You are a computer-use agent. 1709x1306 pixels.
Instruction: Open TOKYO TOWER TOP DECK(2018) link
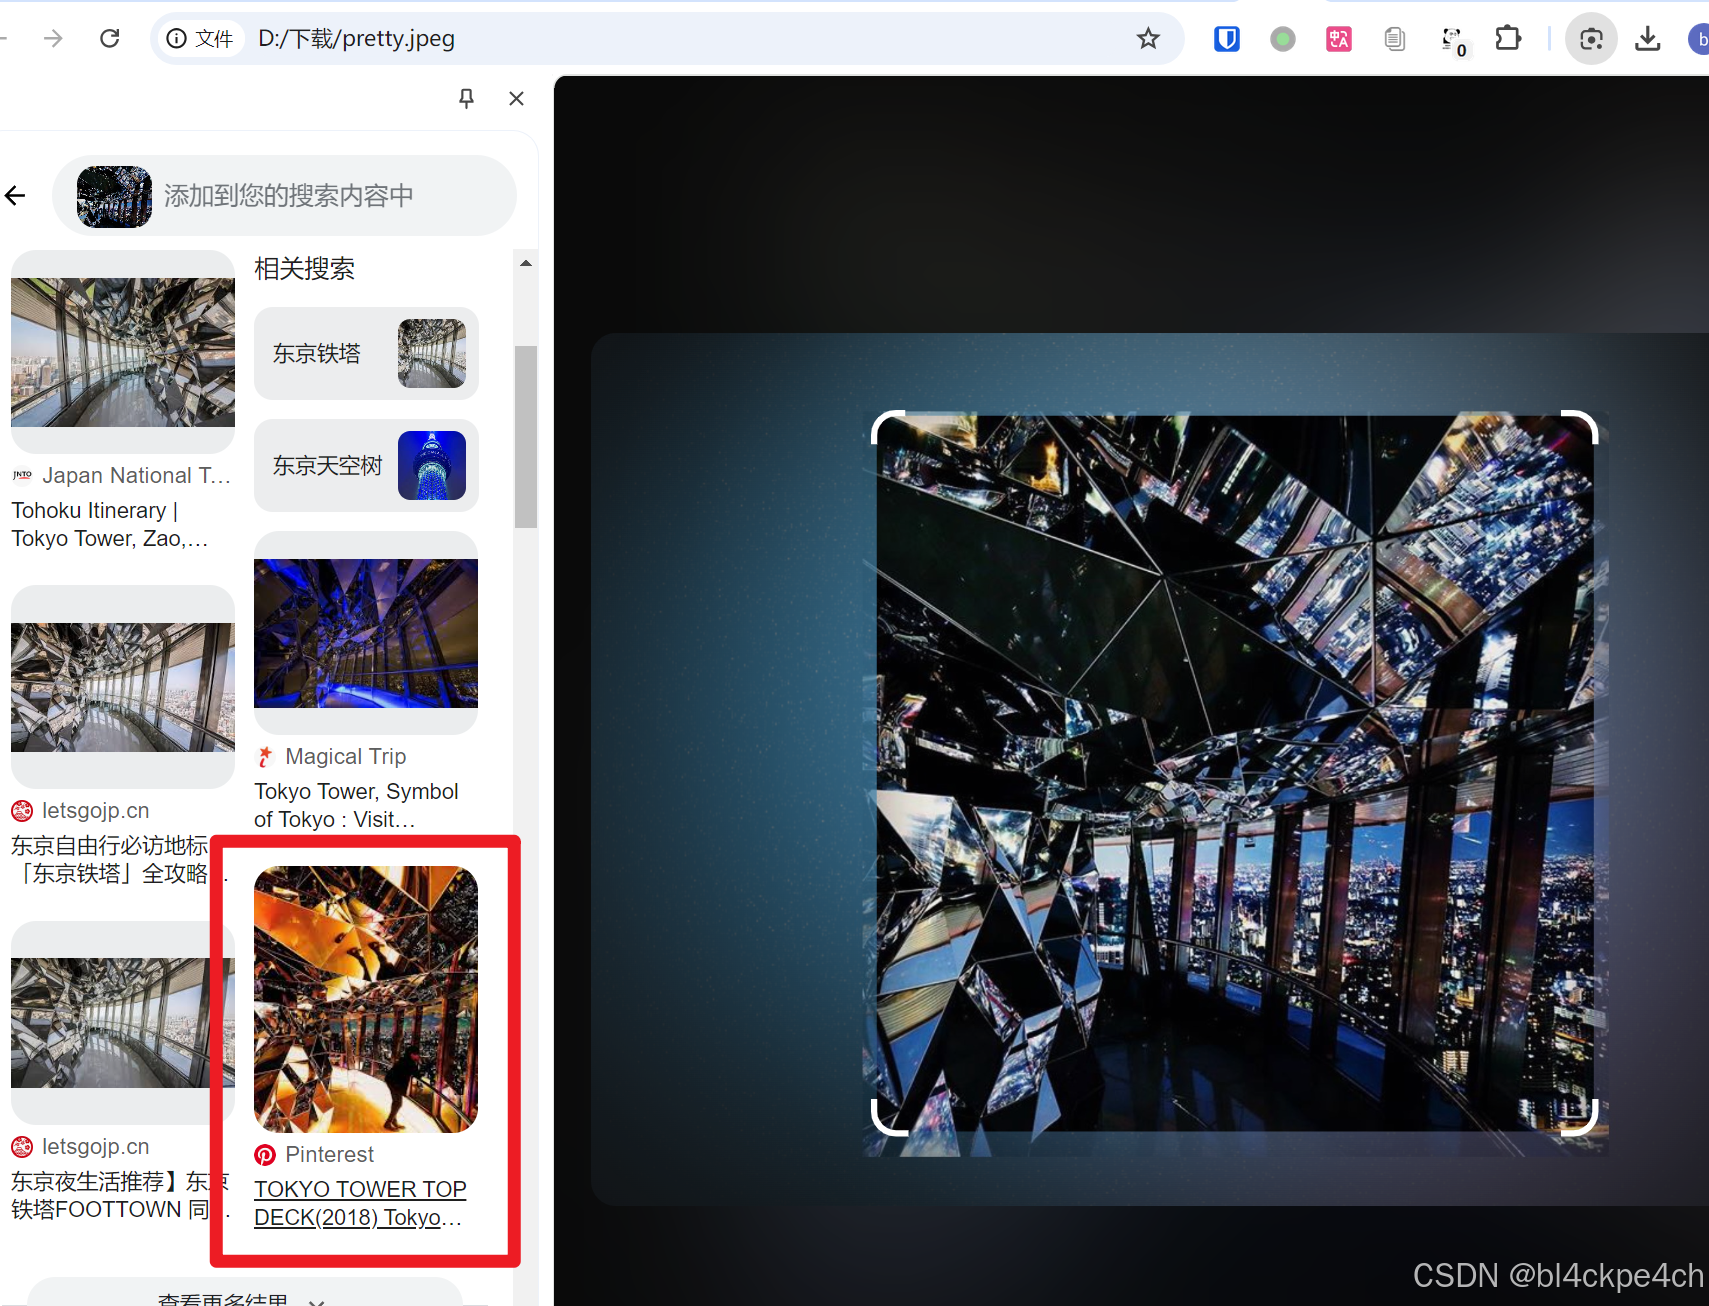(360, 1203)
